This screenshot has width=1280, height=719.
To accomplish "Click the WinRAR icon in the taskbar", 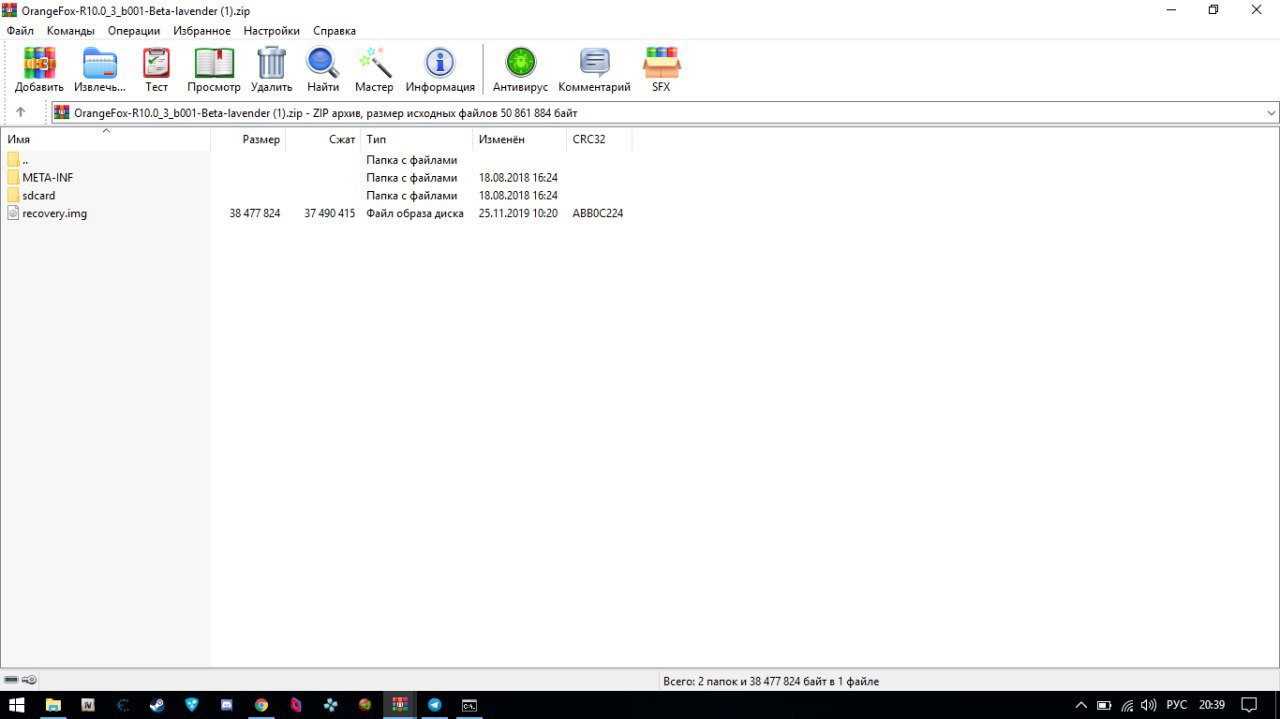I will pyautogui.click(x=400, y=705).
